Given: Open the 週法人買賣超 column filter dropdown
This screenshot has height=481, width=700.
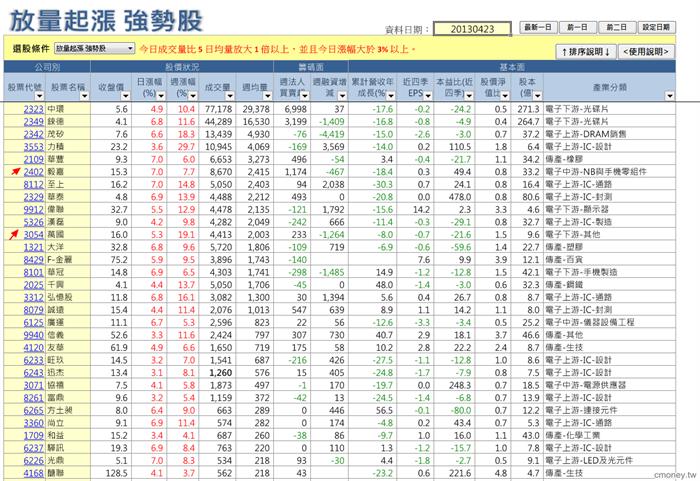Looking at the screenshot, I should [304, 96].
